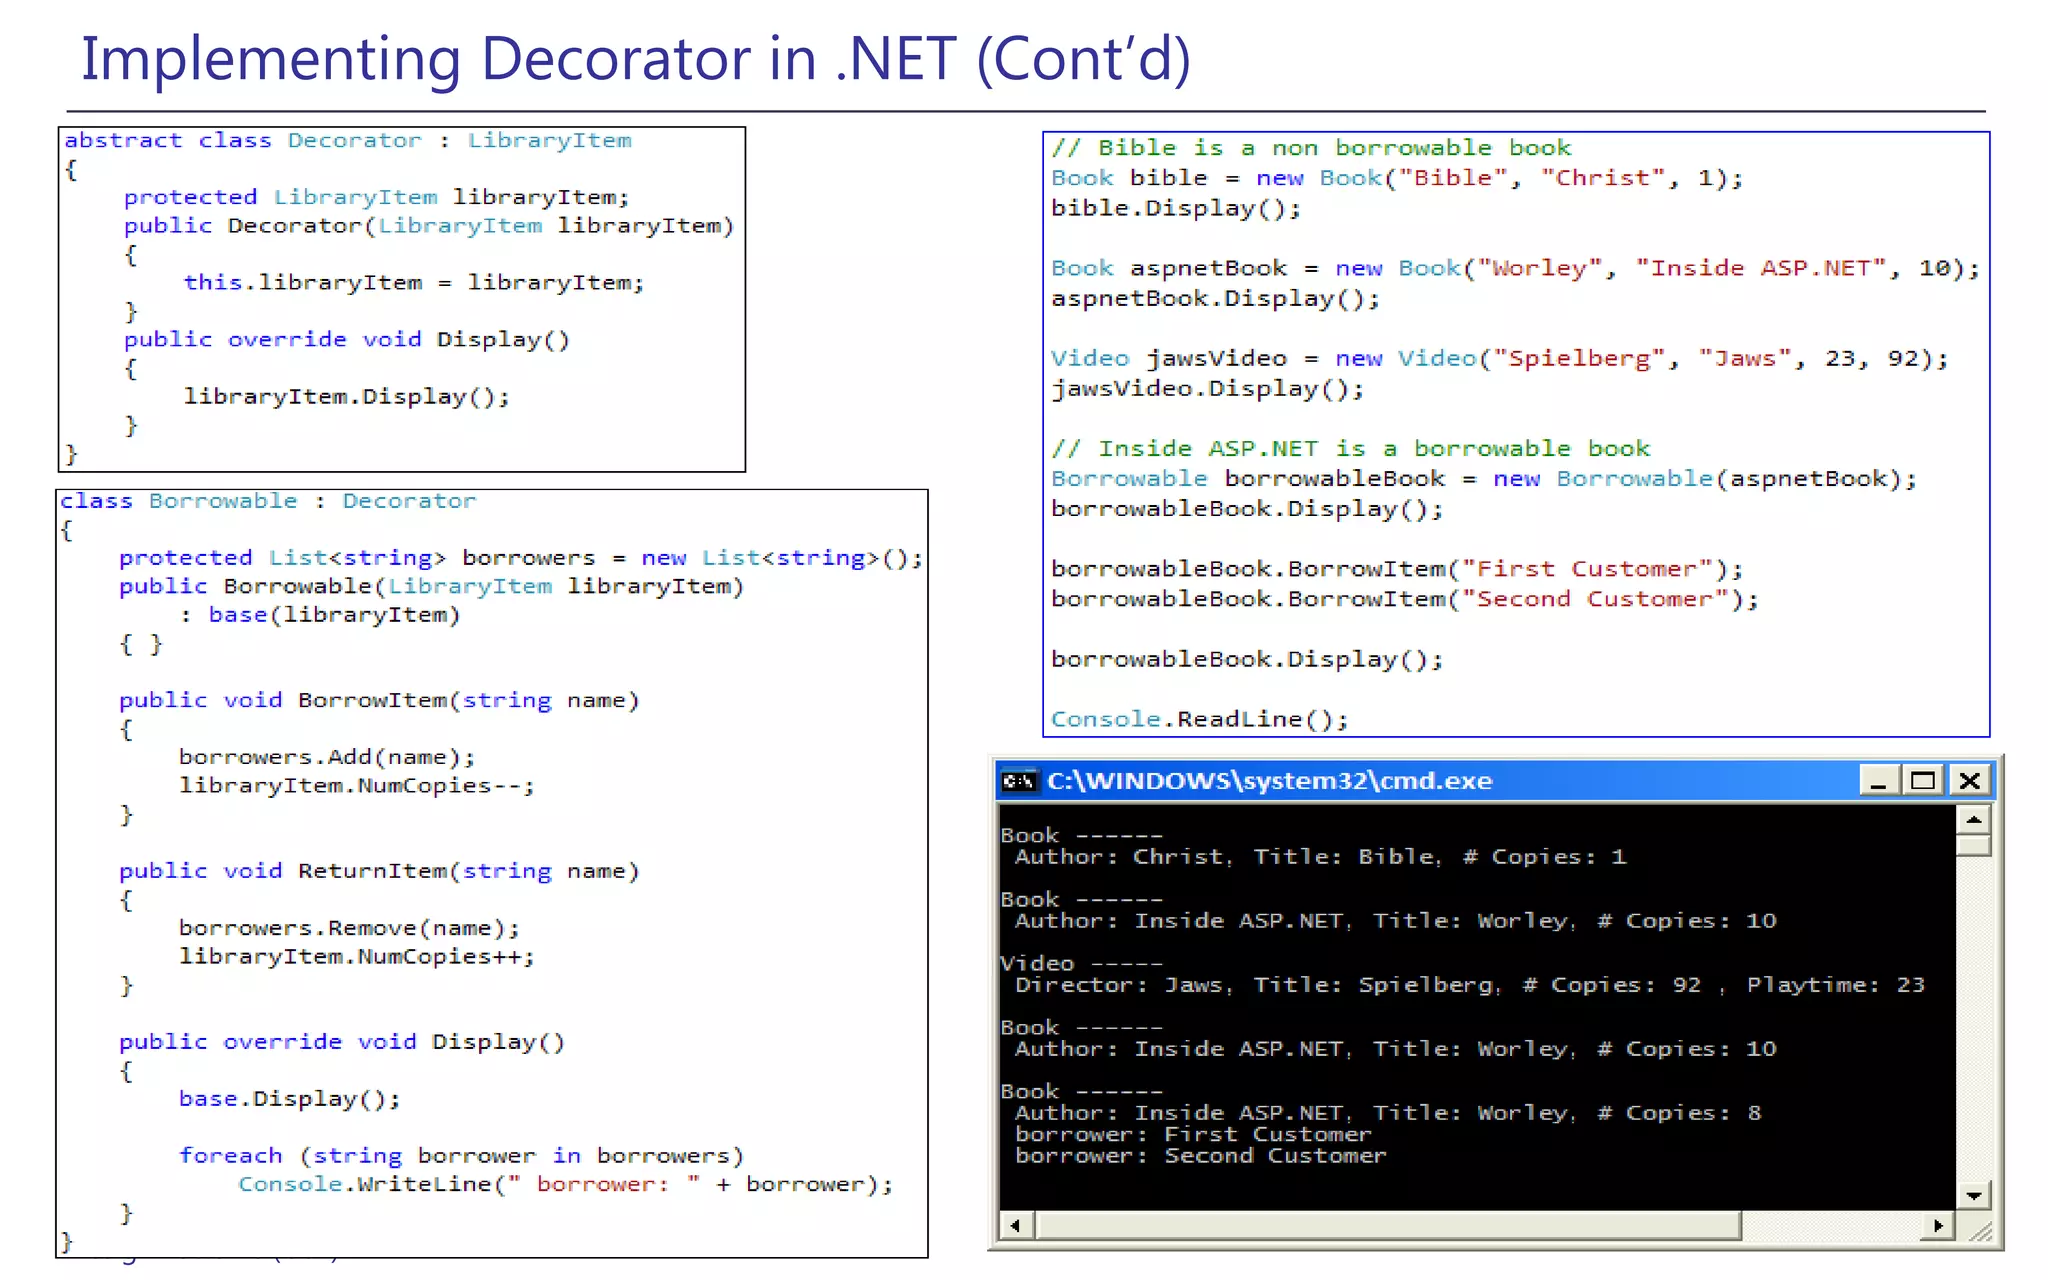Click the console horizontal scrollbar thumb
This screenshot has height=1280, width=2048.
[1388, 1225]
